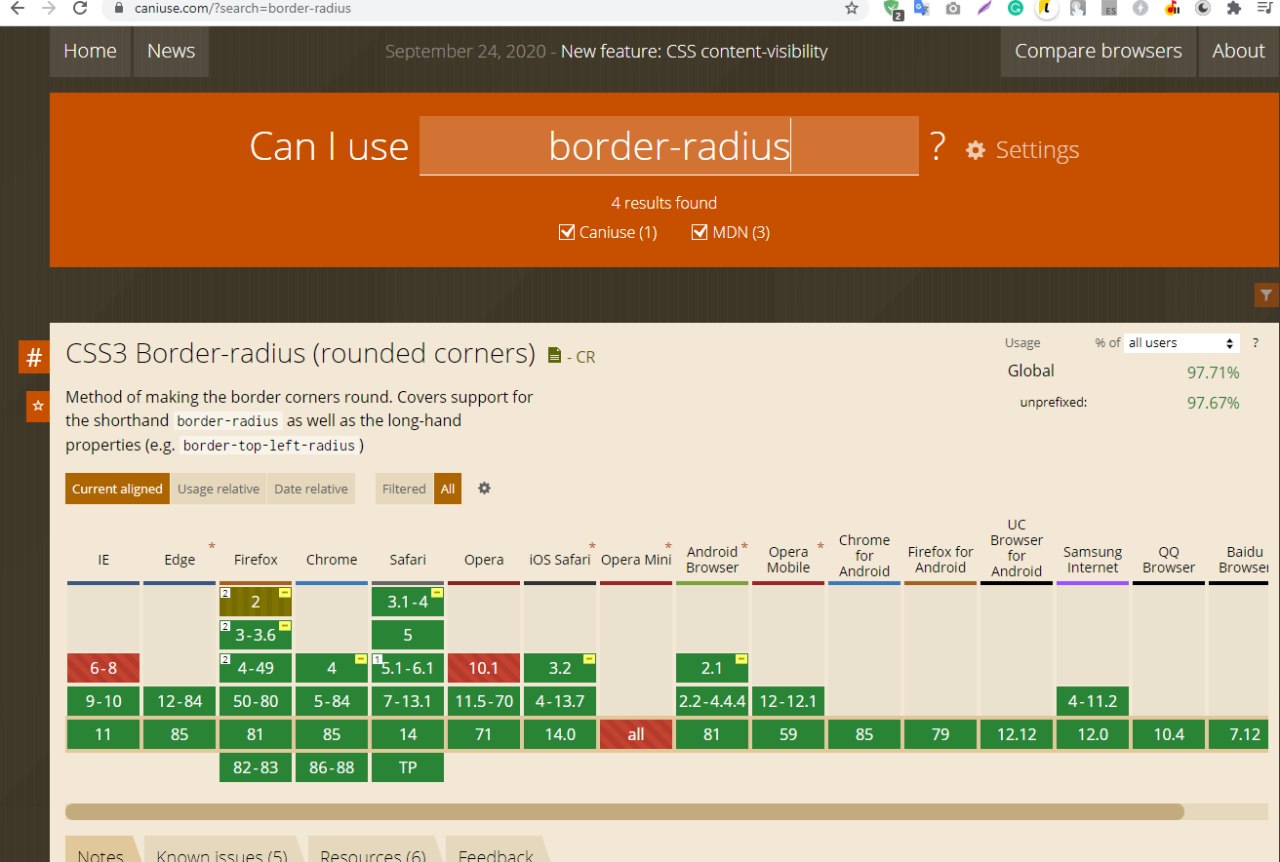Select the Safari TP cell

pyautogui.click(x=408, y=767)
